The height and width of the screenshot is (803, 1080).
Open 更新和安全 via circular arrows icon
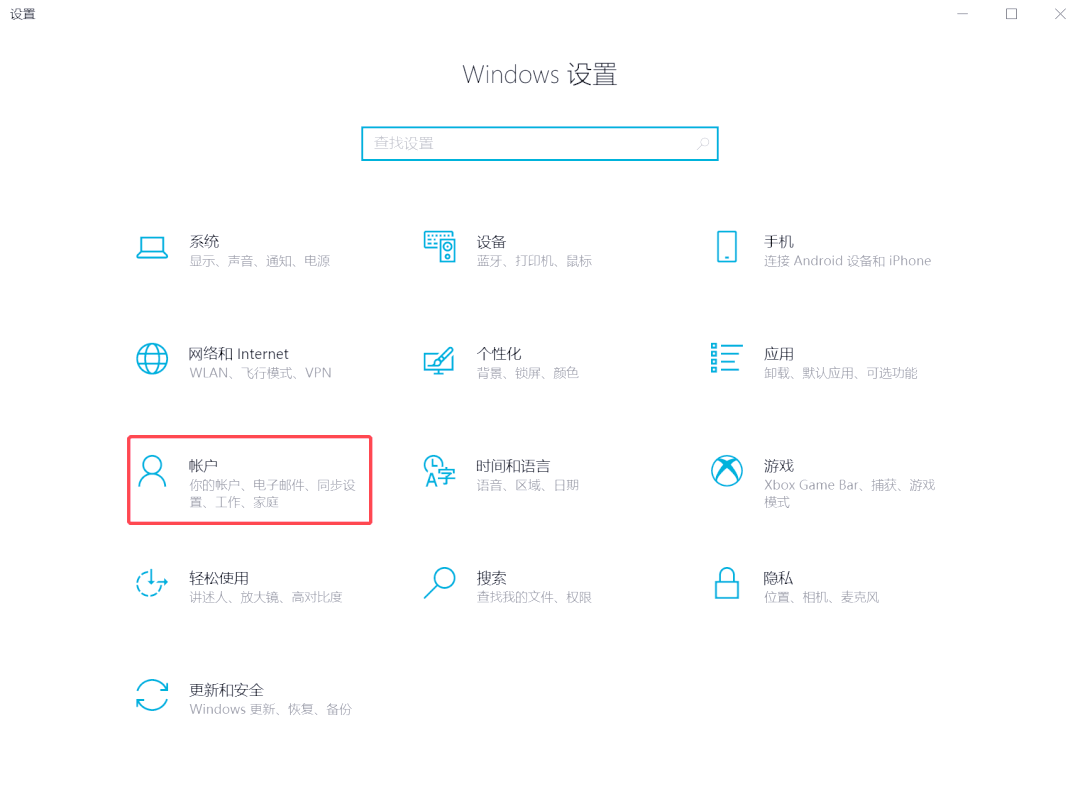click(152, 697)
